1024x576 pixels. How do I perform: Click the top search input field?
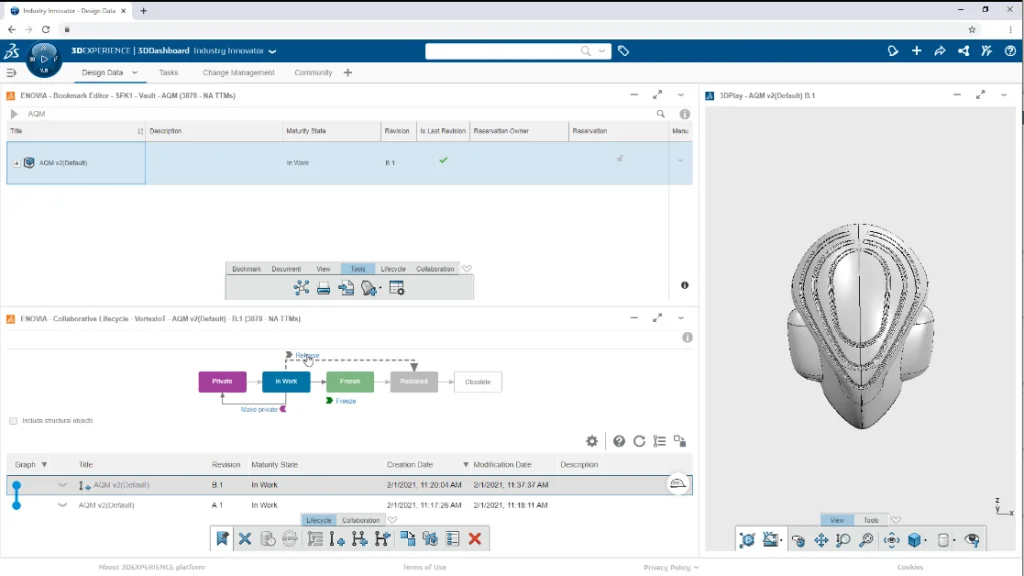point(505,51)
